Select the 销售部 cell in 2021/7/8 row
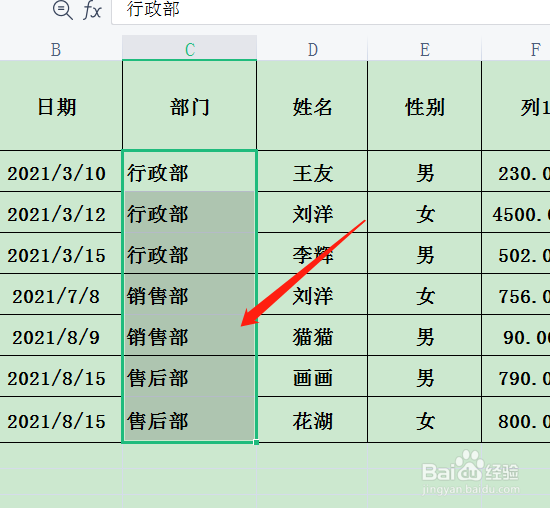 (189, 294)
